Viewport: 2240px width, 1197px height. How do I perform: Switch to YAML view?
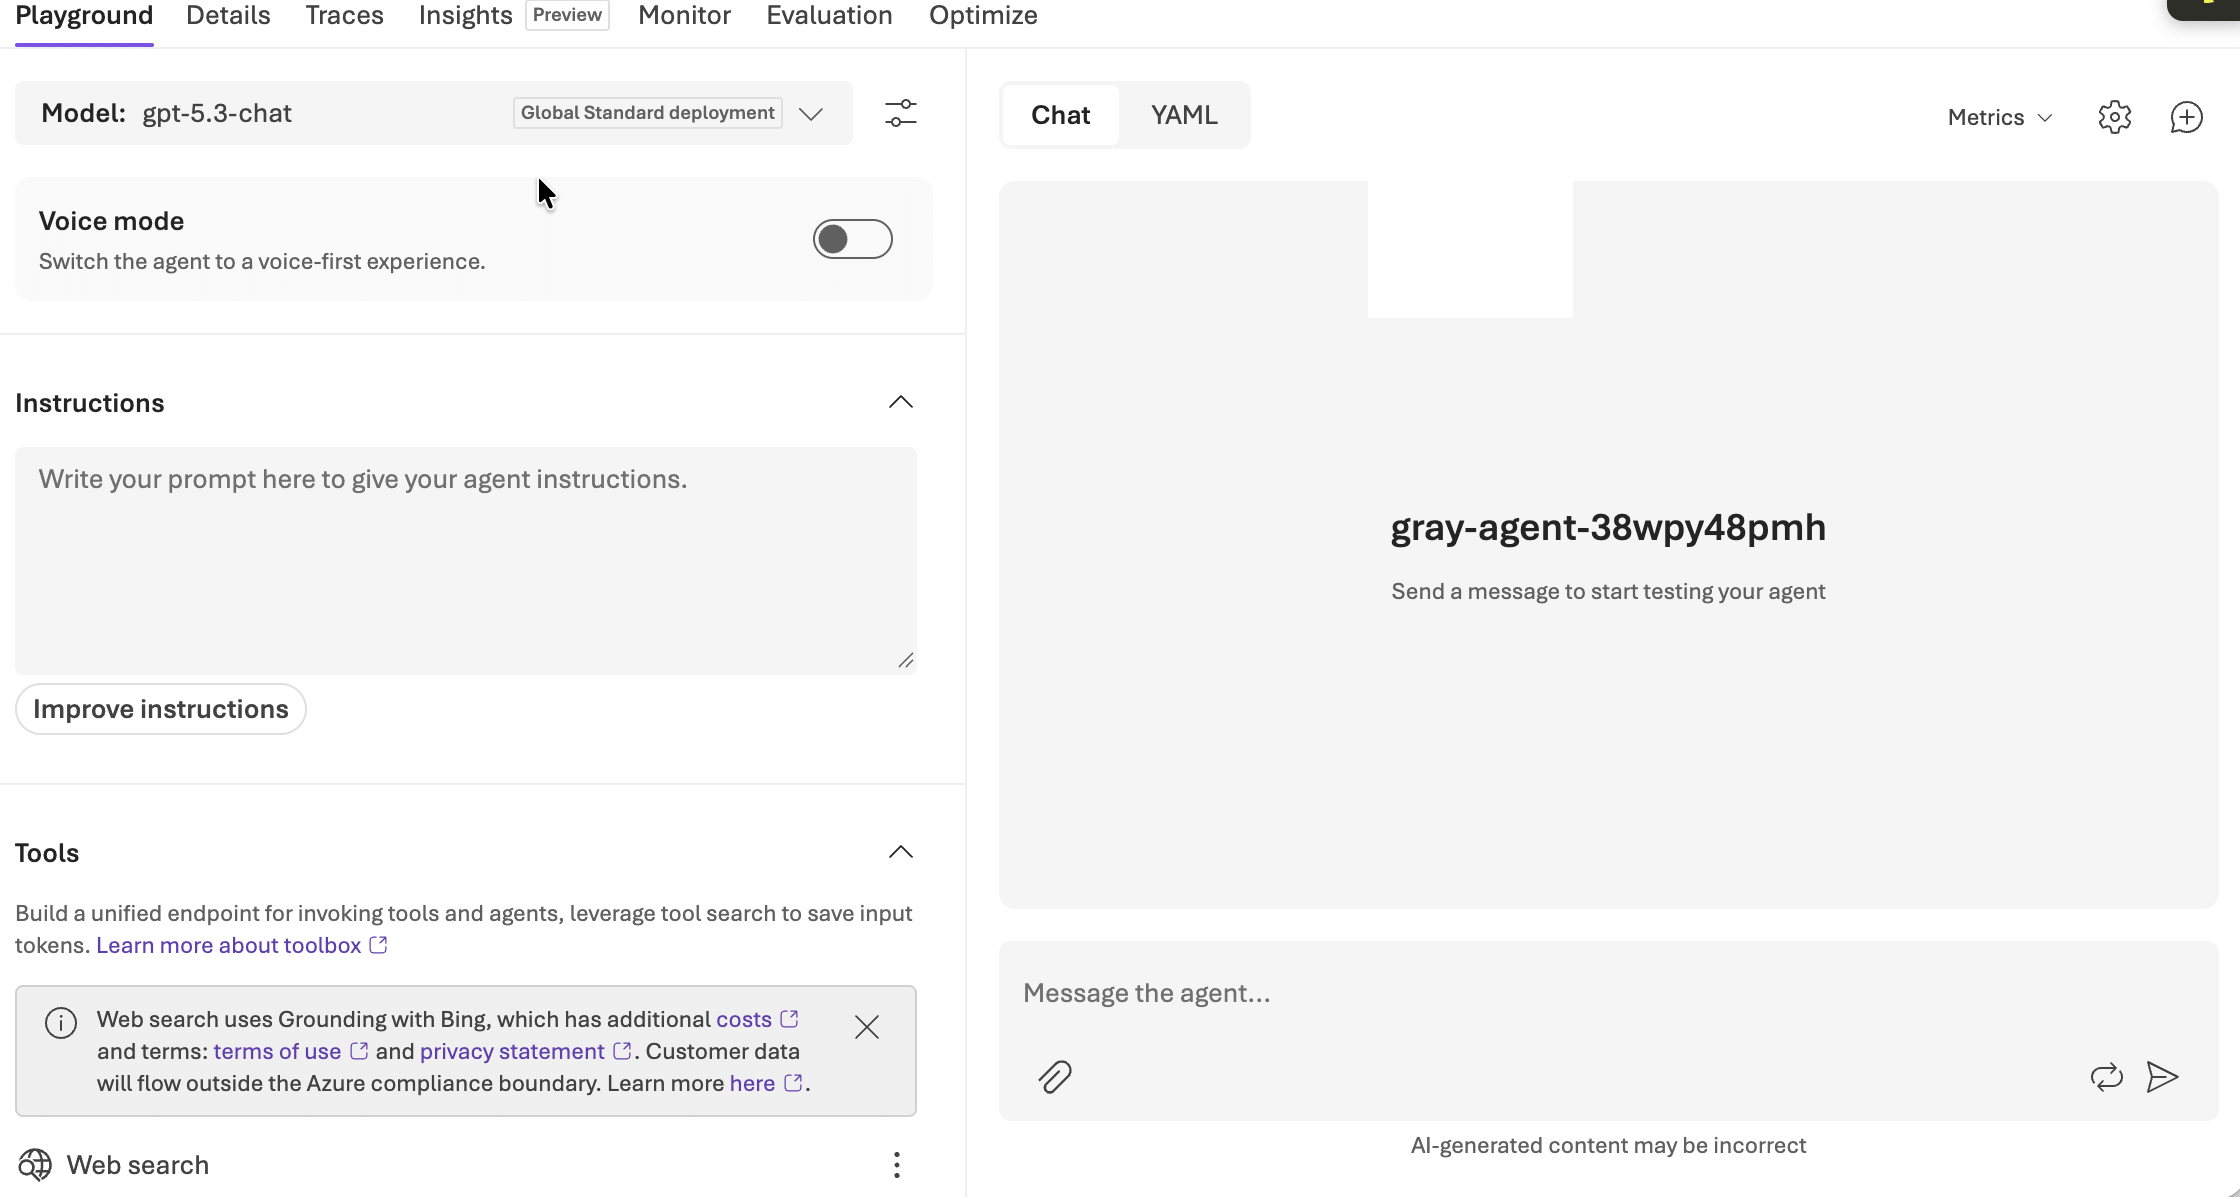tap(1184, 115)
